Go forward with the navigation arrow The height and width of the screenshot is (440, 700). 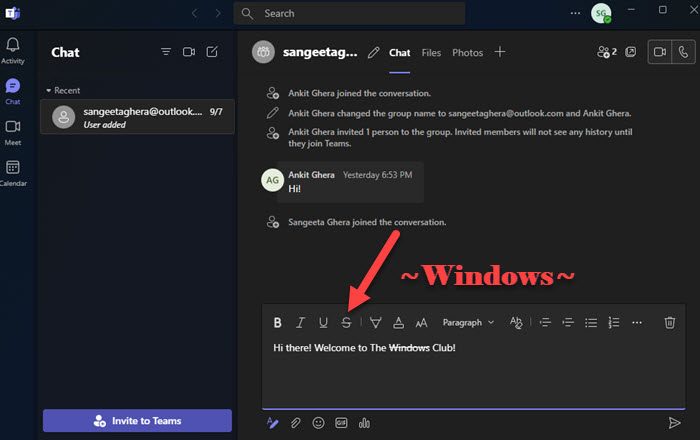(x=218, y=13)
